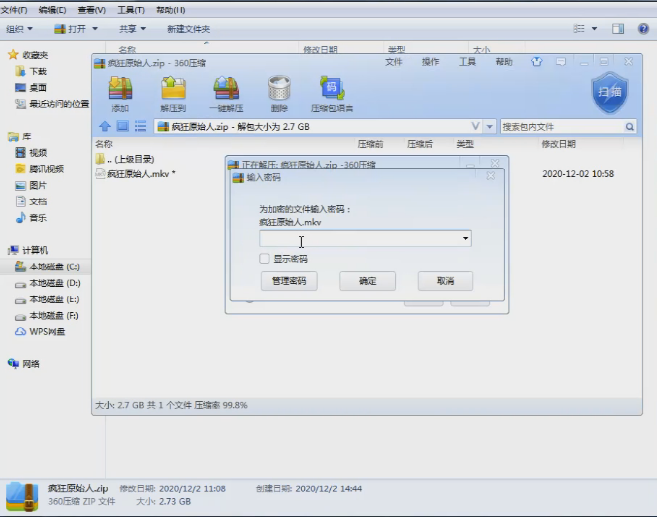
Task: Click the skin shirt icon in title bar
Action: 537,62
